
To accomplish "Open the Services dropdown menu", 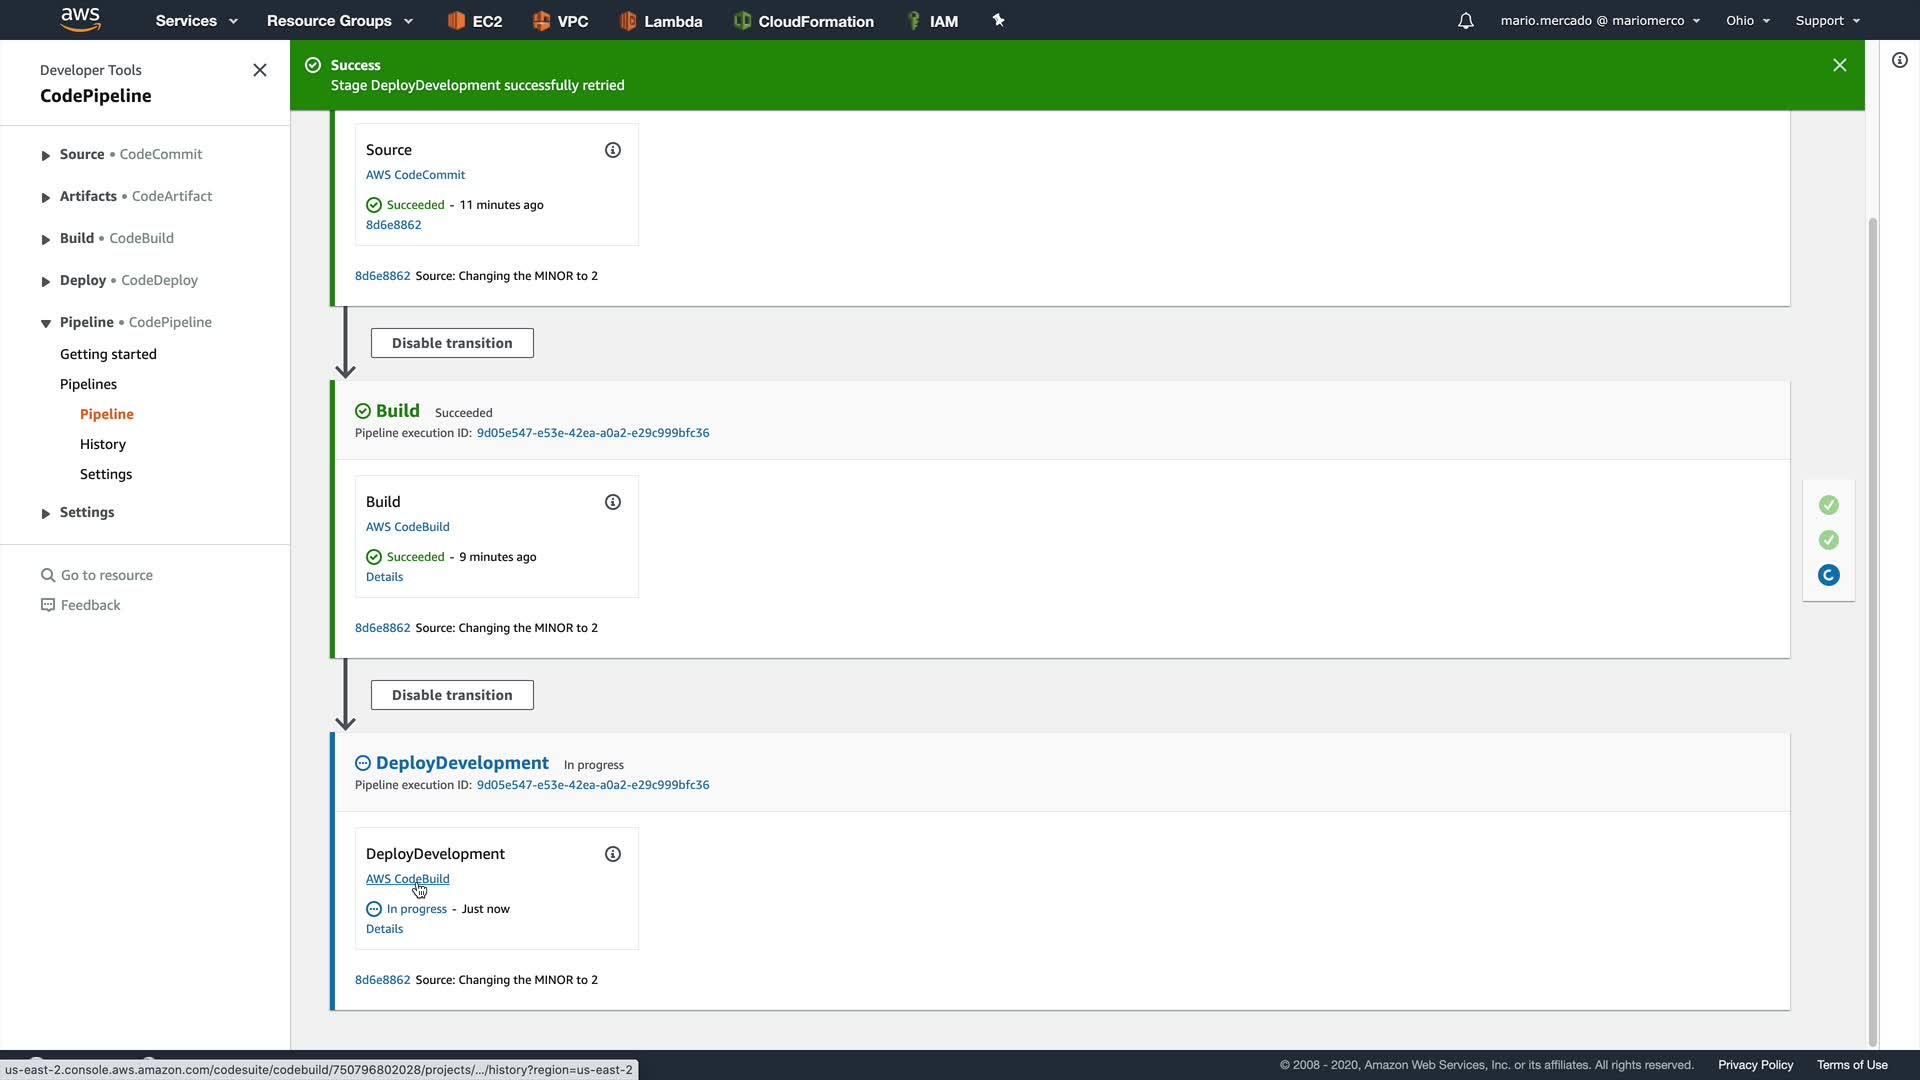I will point(196,21).
